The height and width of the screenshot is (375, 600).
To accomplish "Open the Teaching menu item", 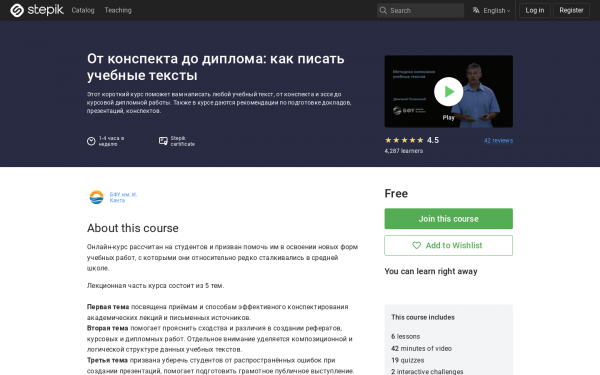I will coord(118,10).
